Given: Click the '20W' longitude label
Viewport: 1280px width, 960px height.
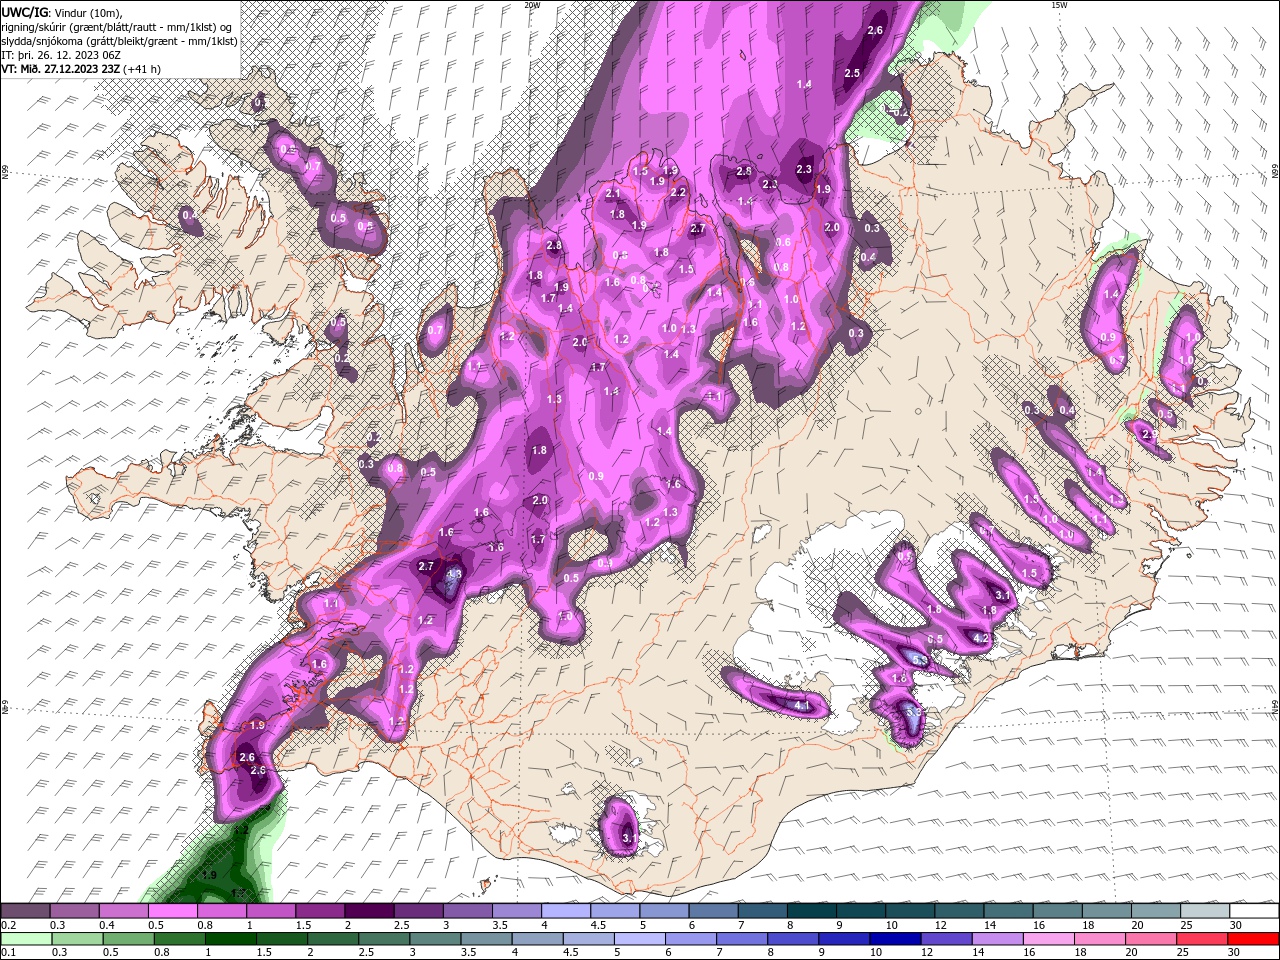Looking at the screenshot, I should 532,5.
